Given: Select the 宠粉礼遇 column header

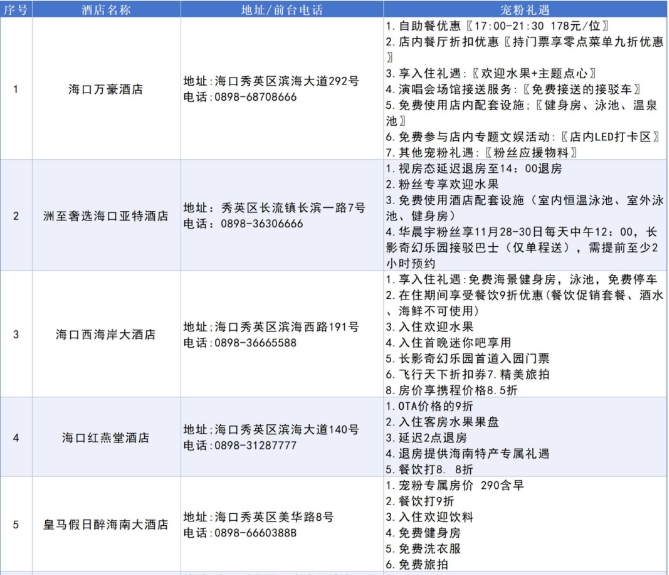Looking at the screenshot, I should pyautogui.click(x=524, y=8).
